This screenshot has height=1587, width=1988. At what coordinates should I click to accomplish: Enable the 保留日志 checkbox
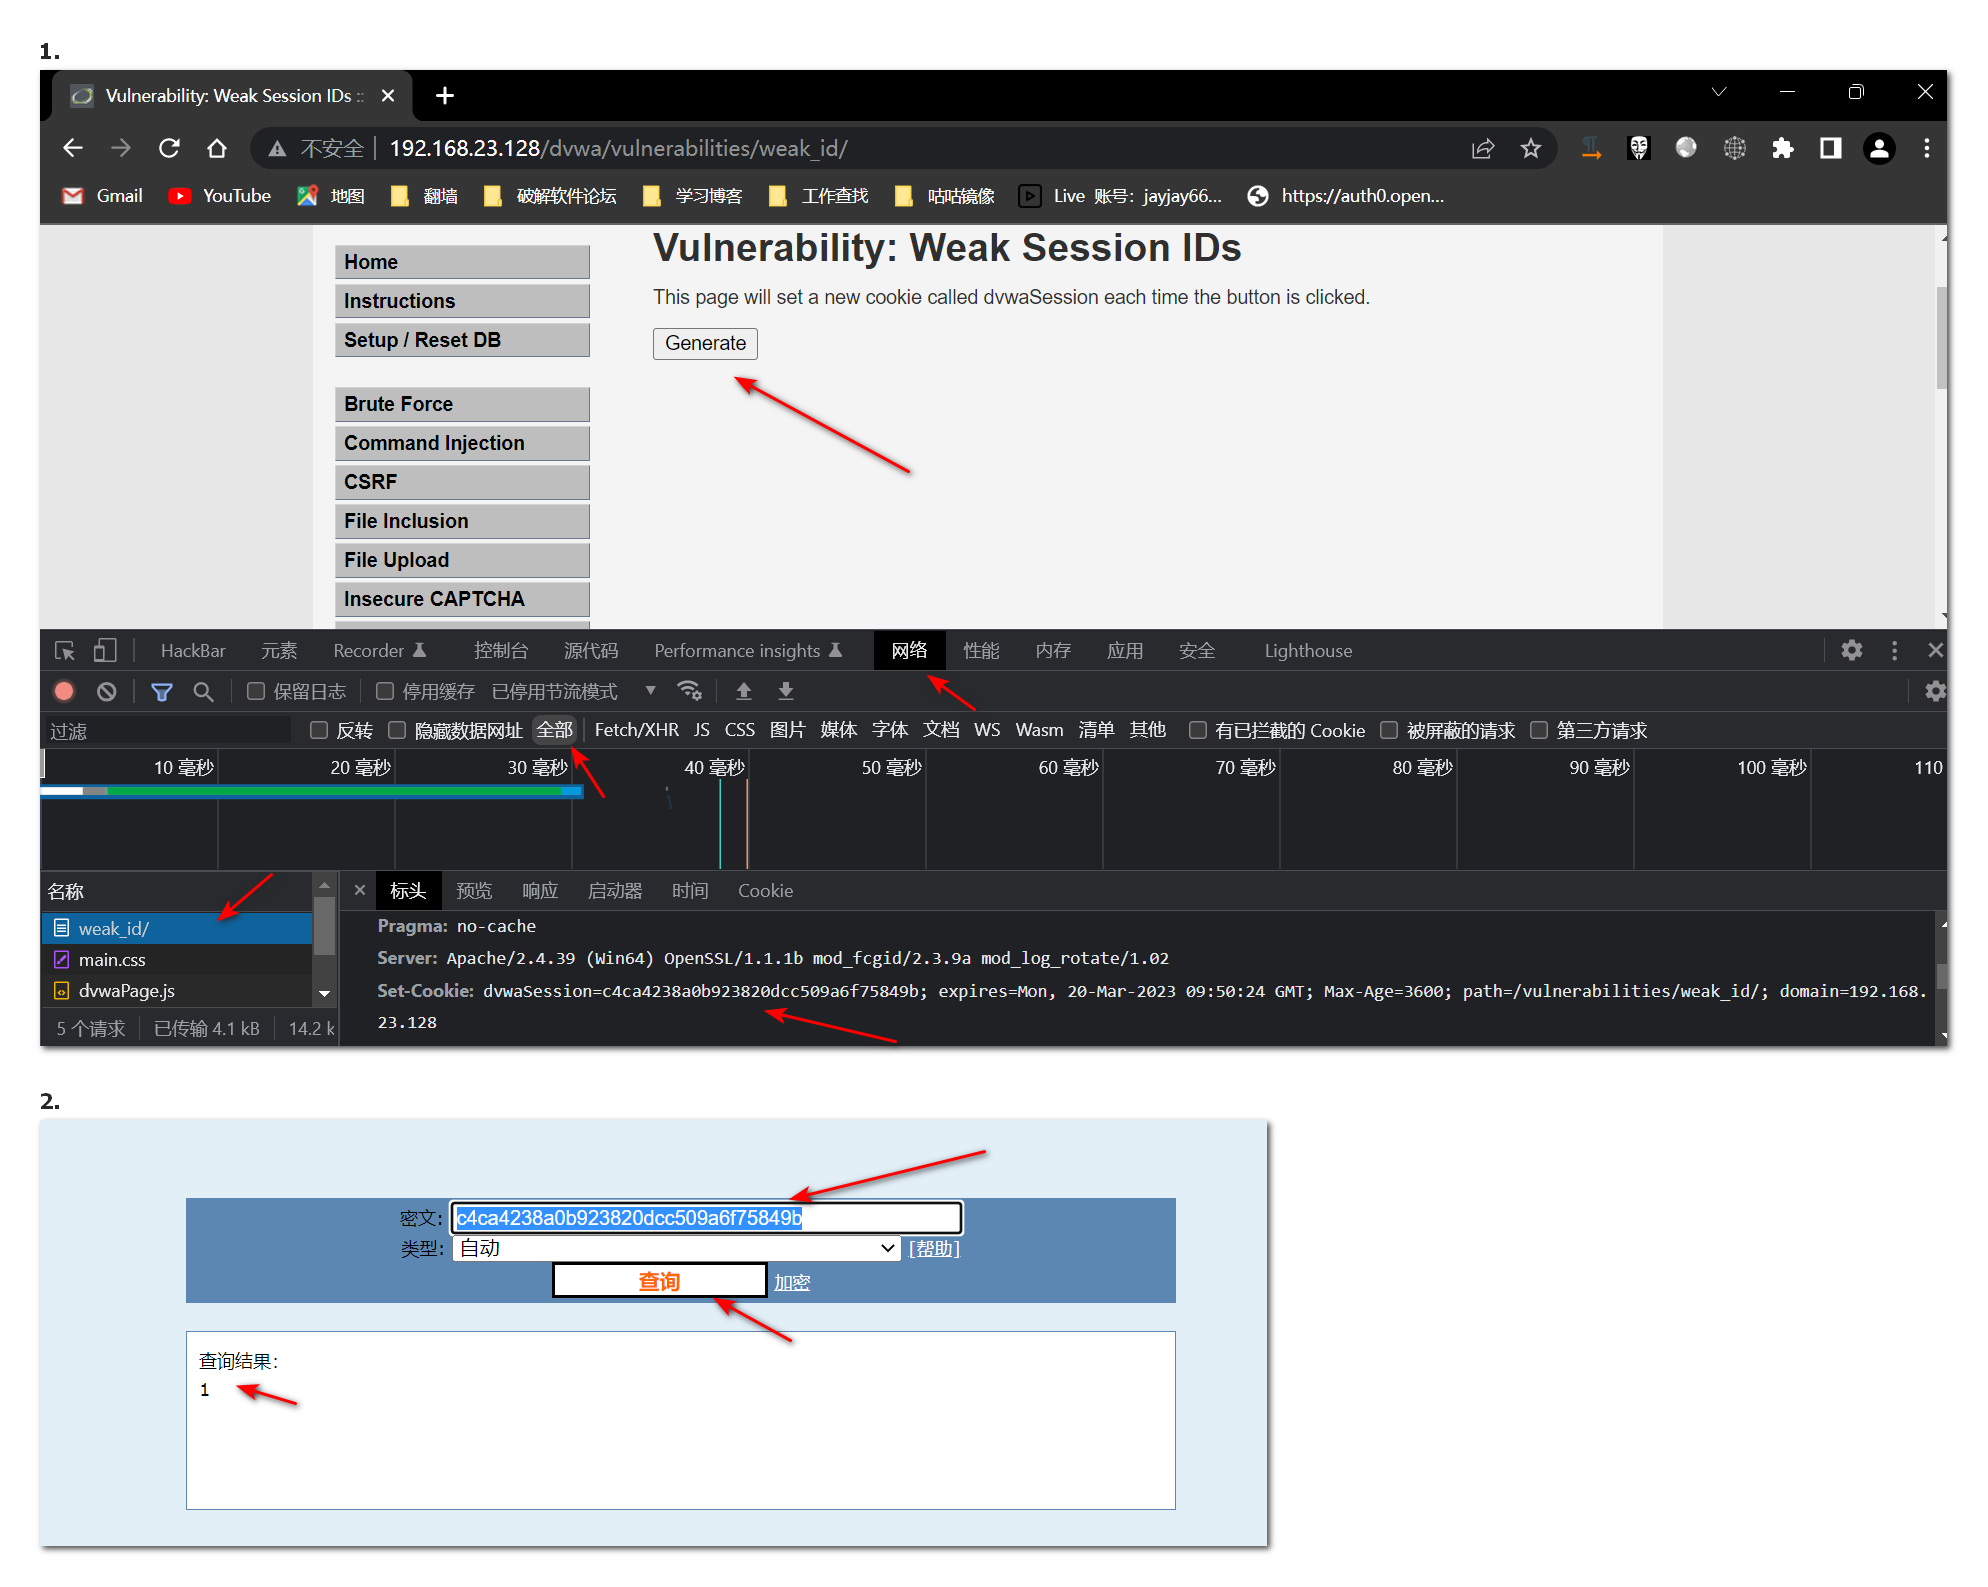[256, 691]
